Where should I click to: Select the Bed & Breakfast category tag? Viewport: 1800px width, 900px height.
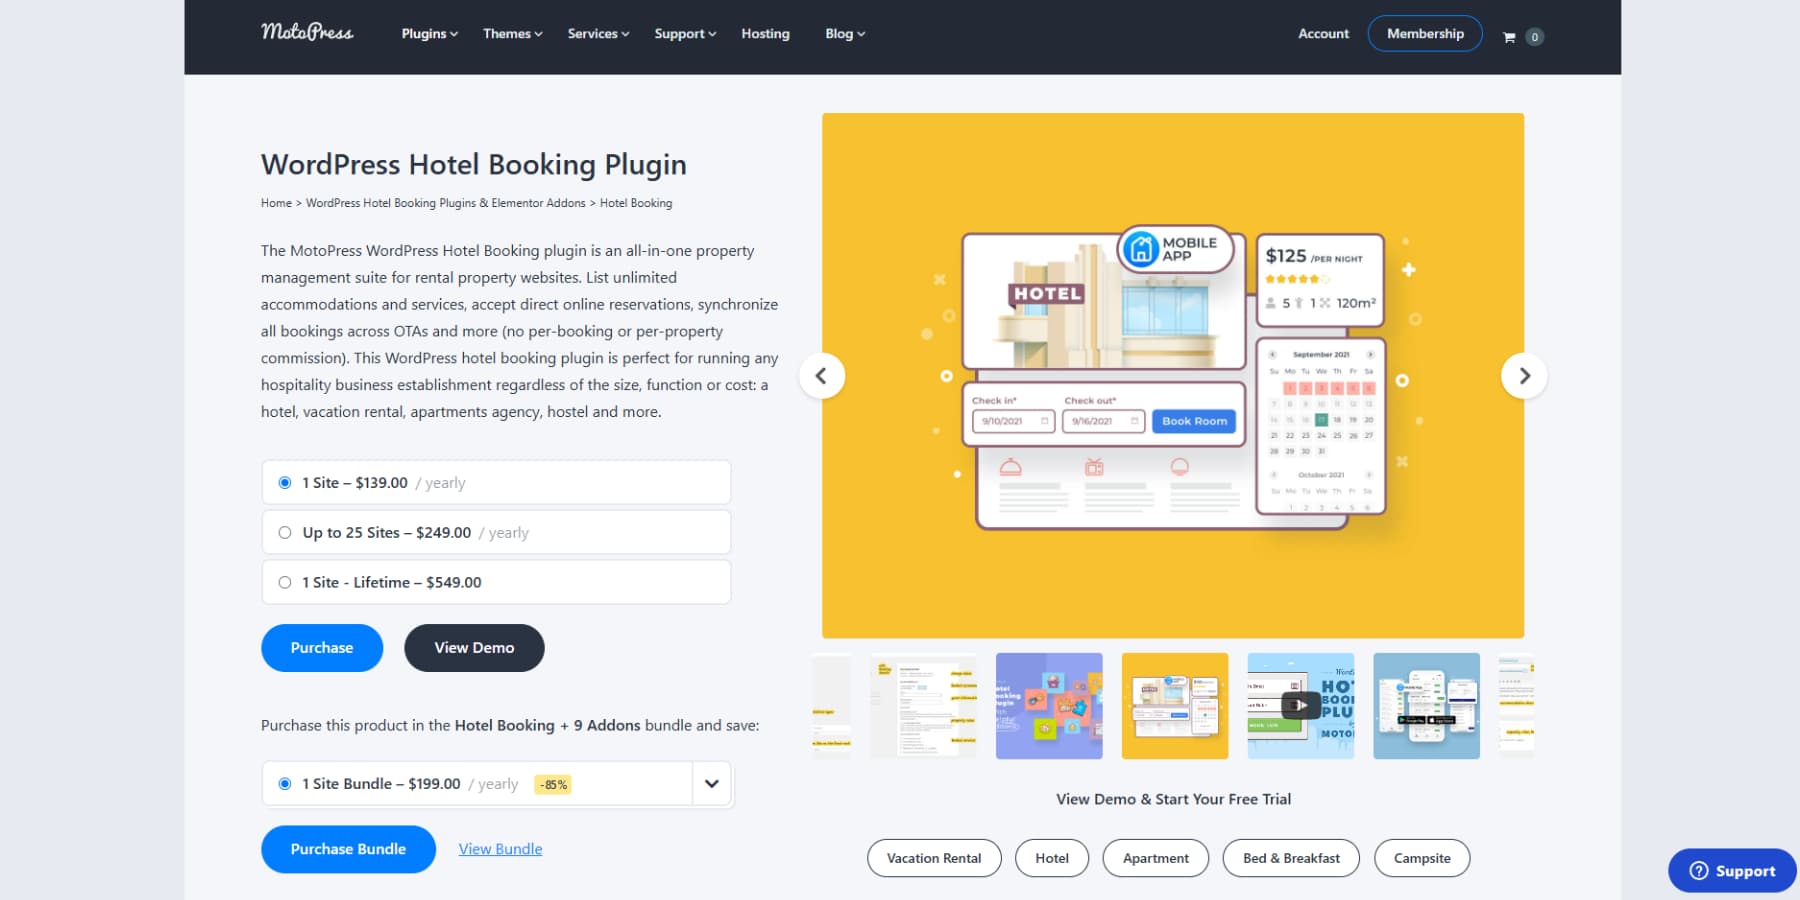pos(1291,857)
